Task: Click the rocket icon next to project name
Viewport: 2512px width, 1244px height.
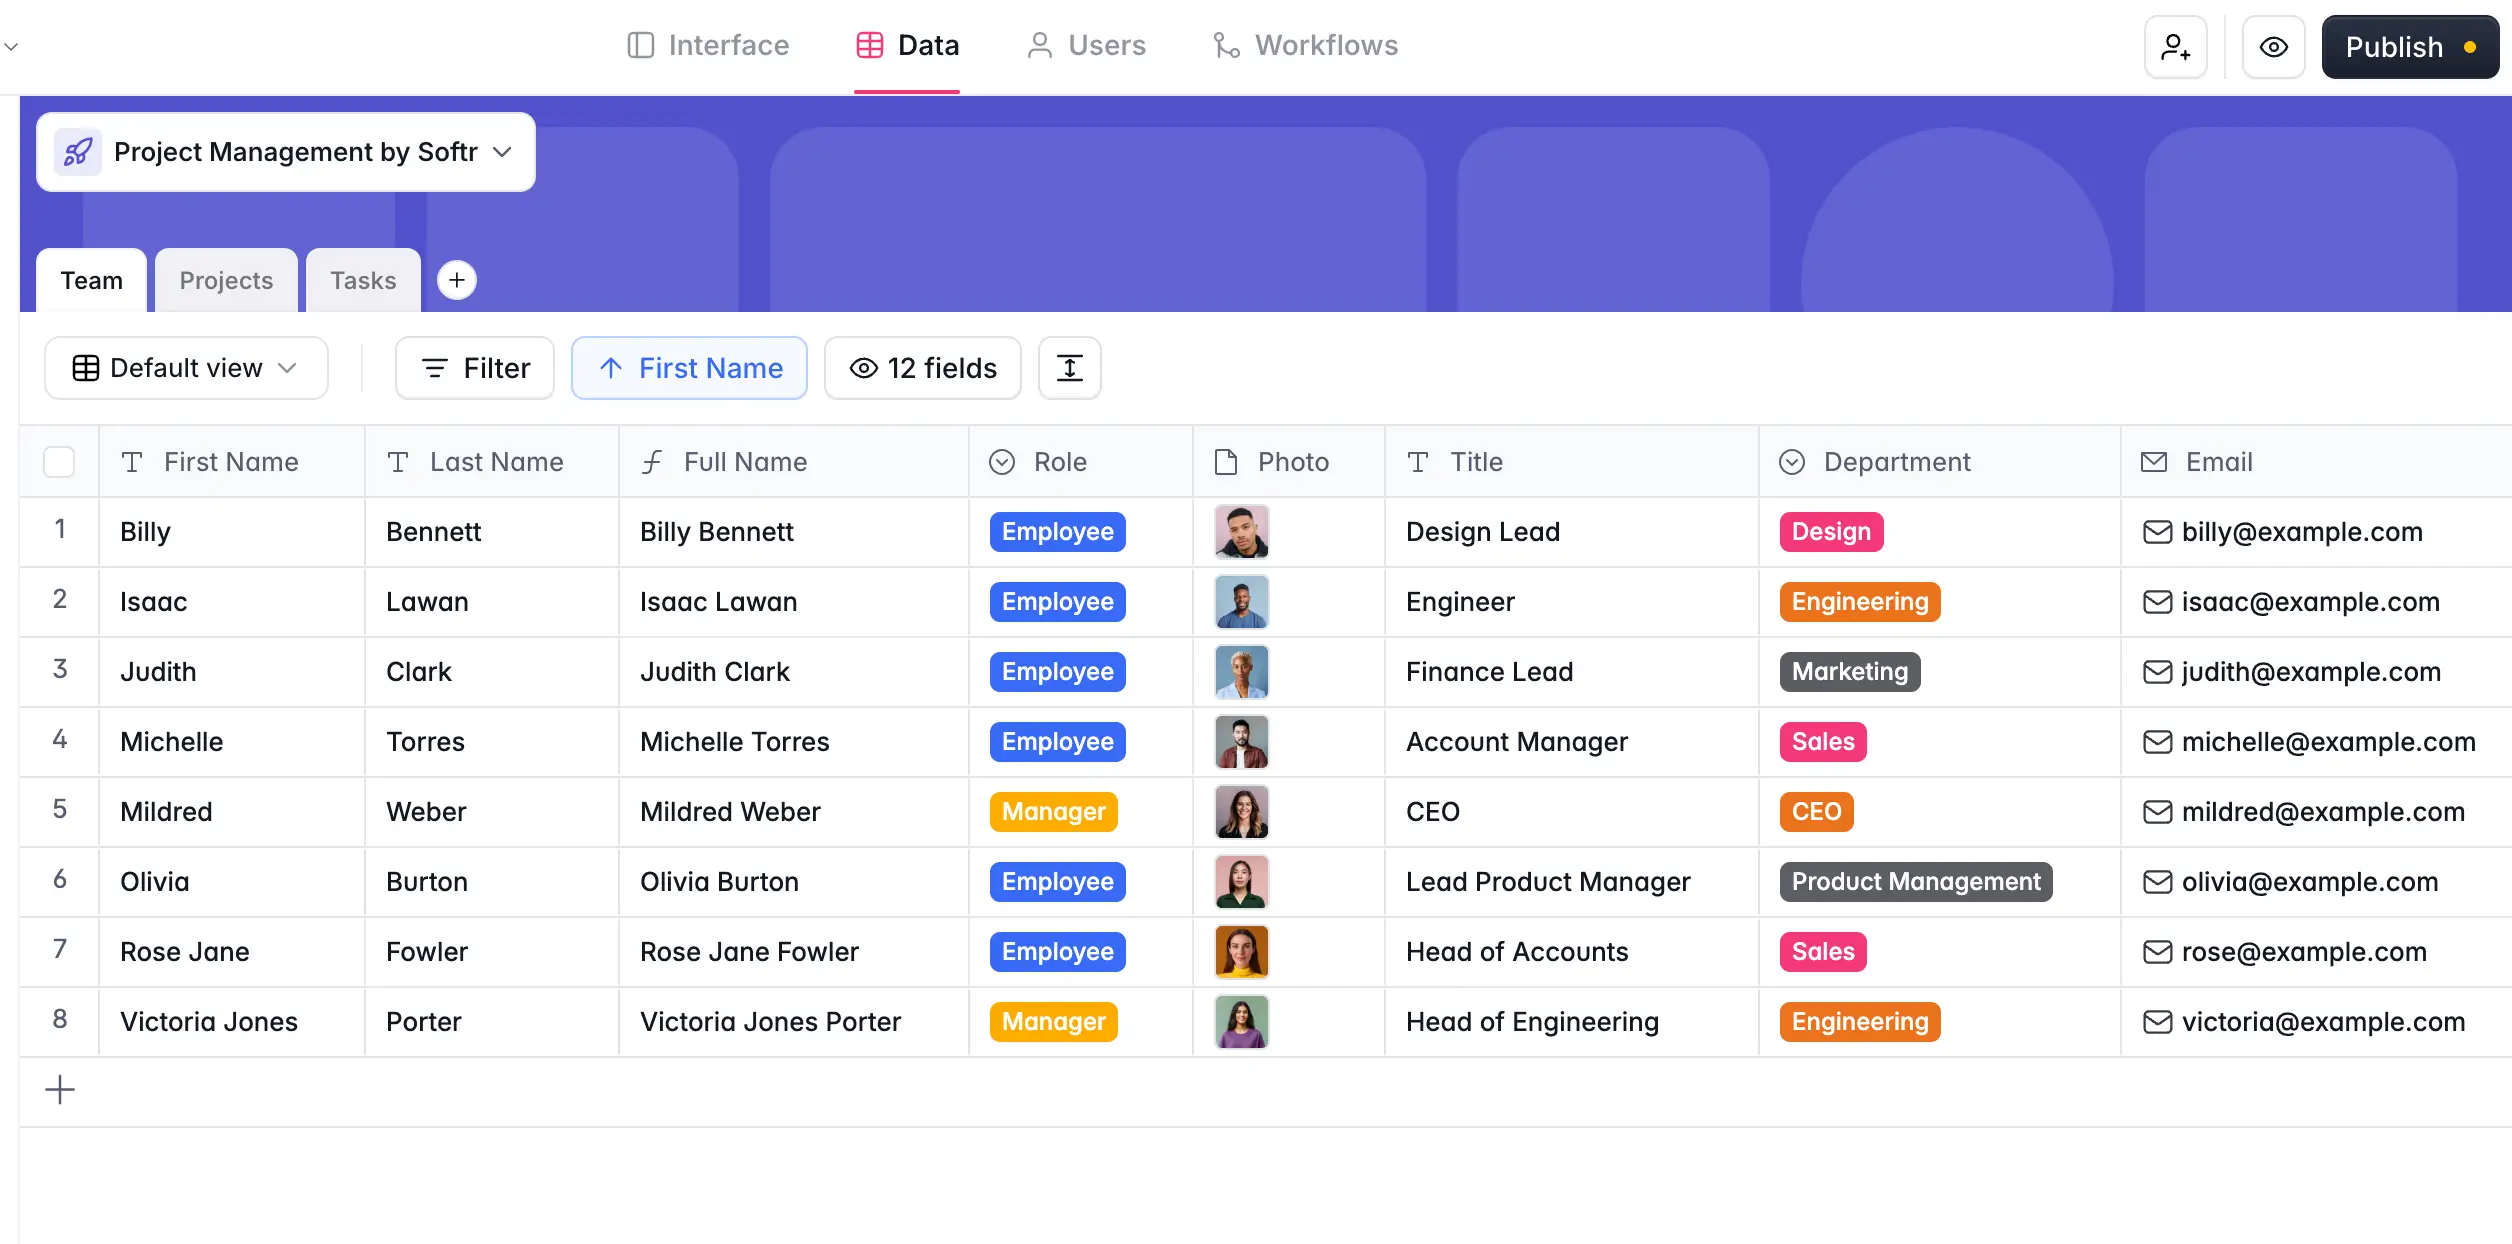Action: 78,151
